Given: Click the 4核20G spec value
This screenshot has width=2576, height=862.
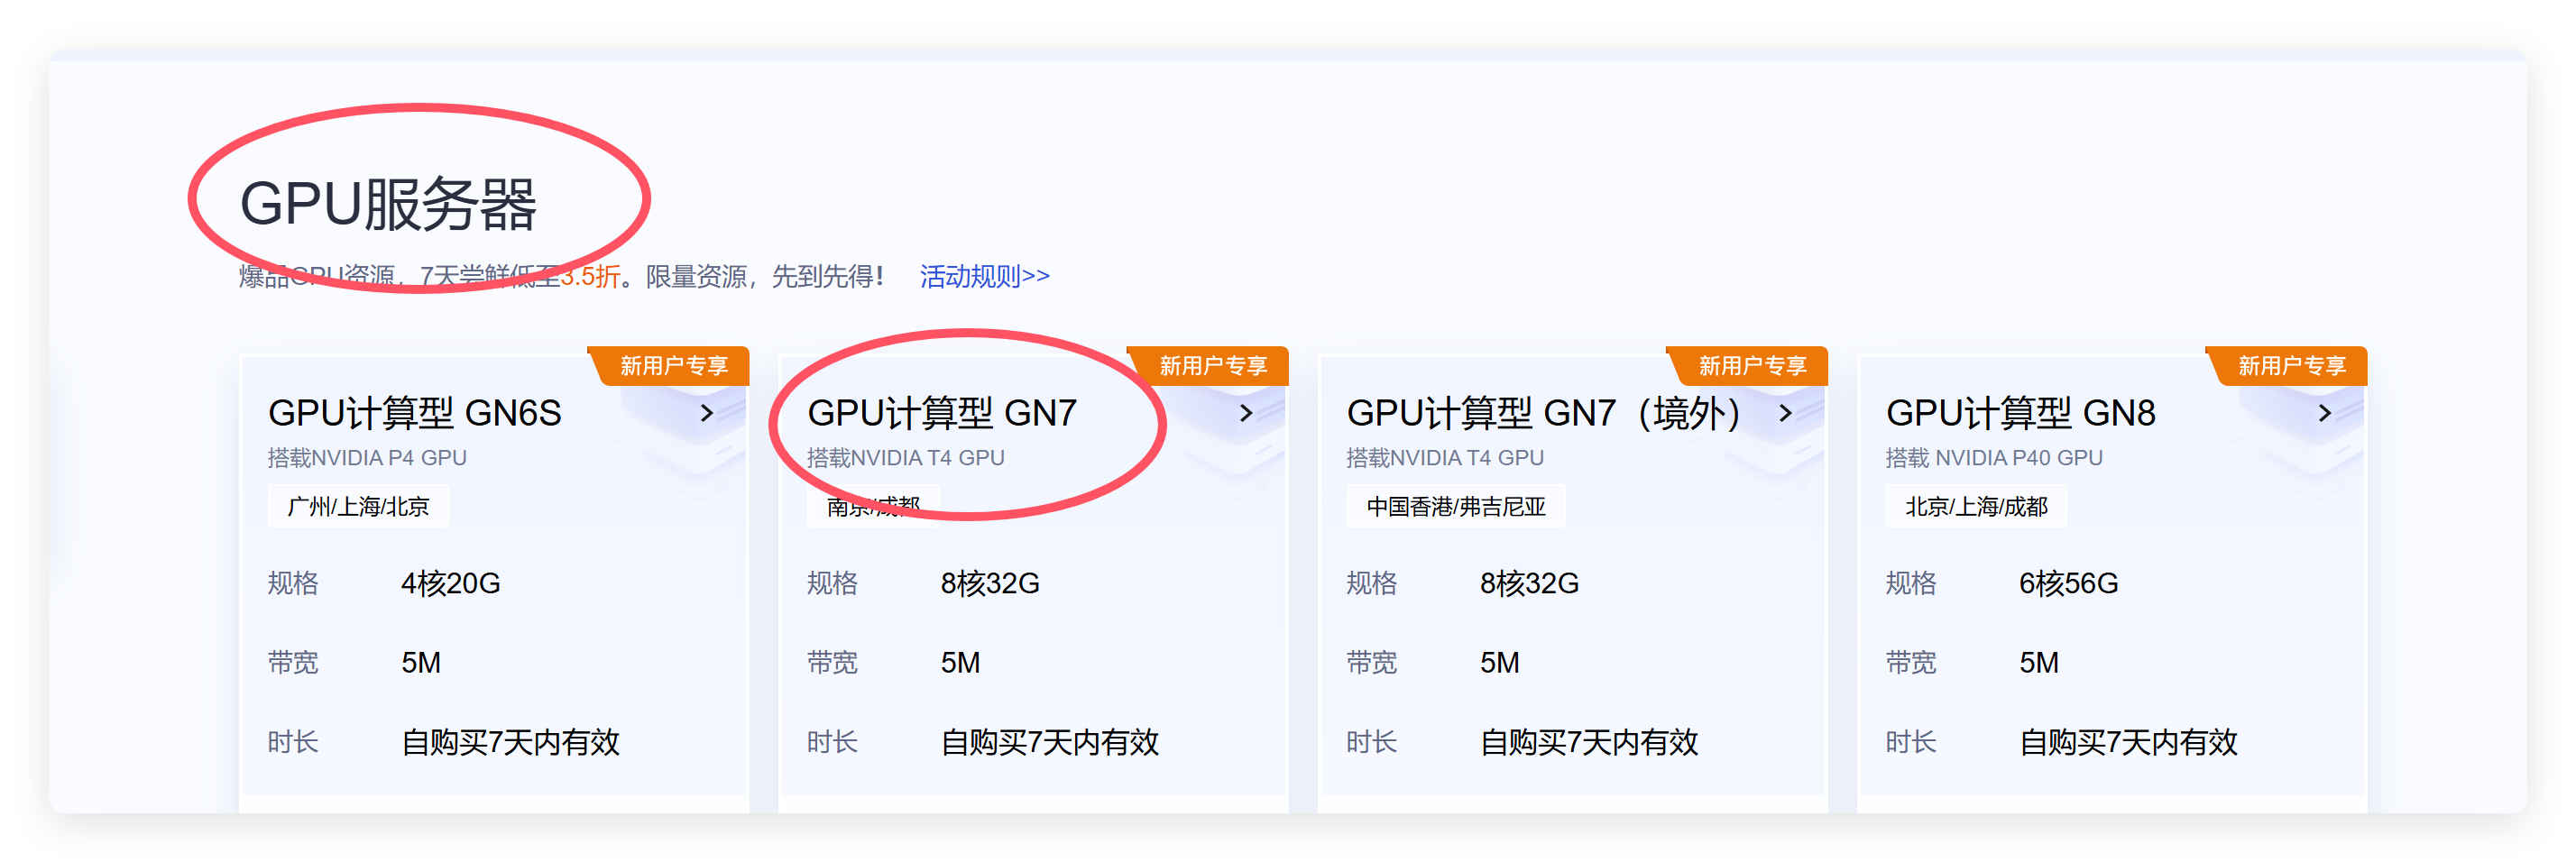Looking at the screenshot, I should [x=451, y=583].
